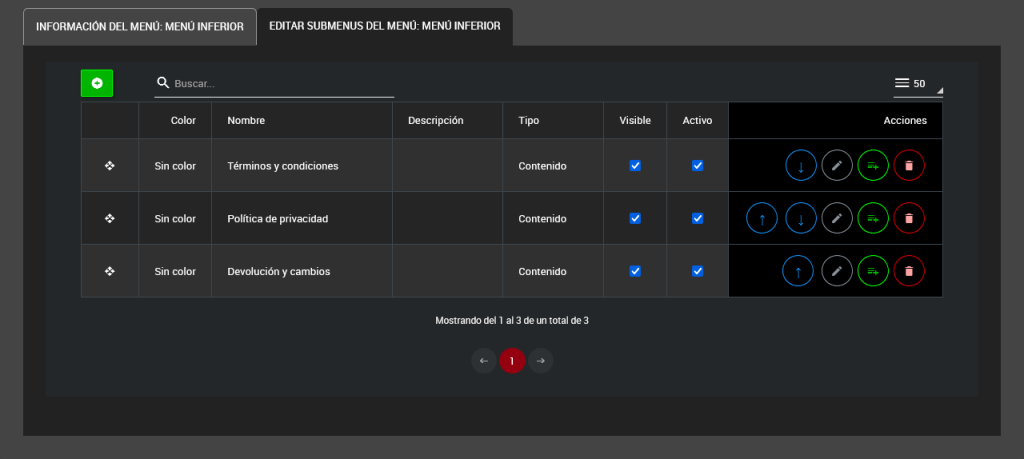
Task: Toggle Visible checkbox for Devolución y cambios
Action: point(635,271)
